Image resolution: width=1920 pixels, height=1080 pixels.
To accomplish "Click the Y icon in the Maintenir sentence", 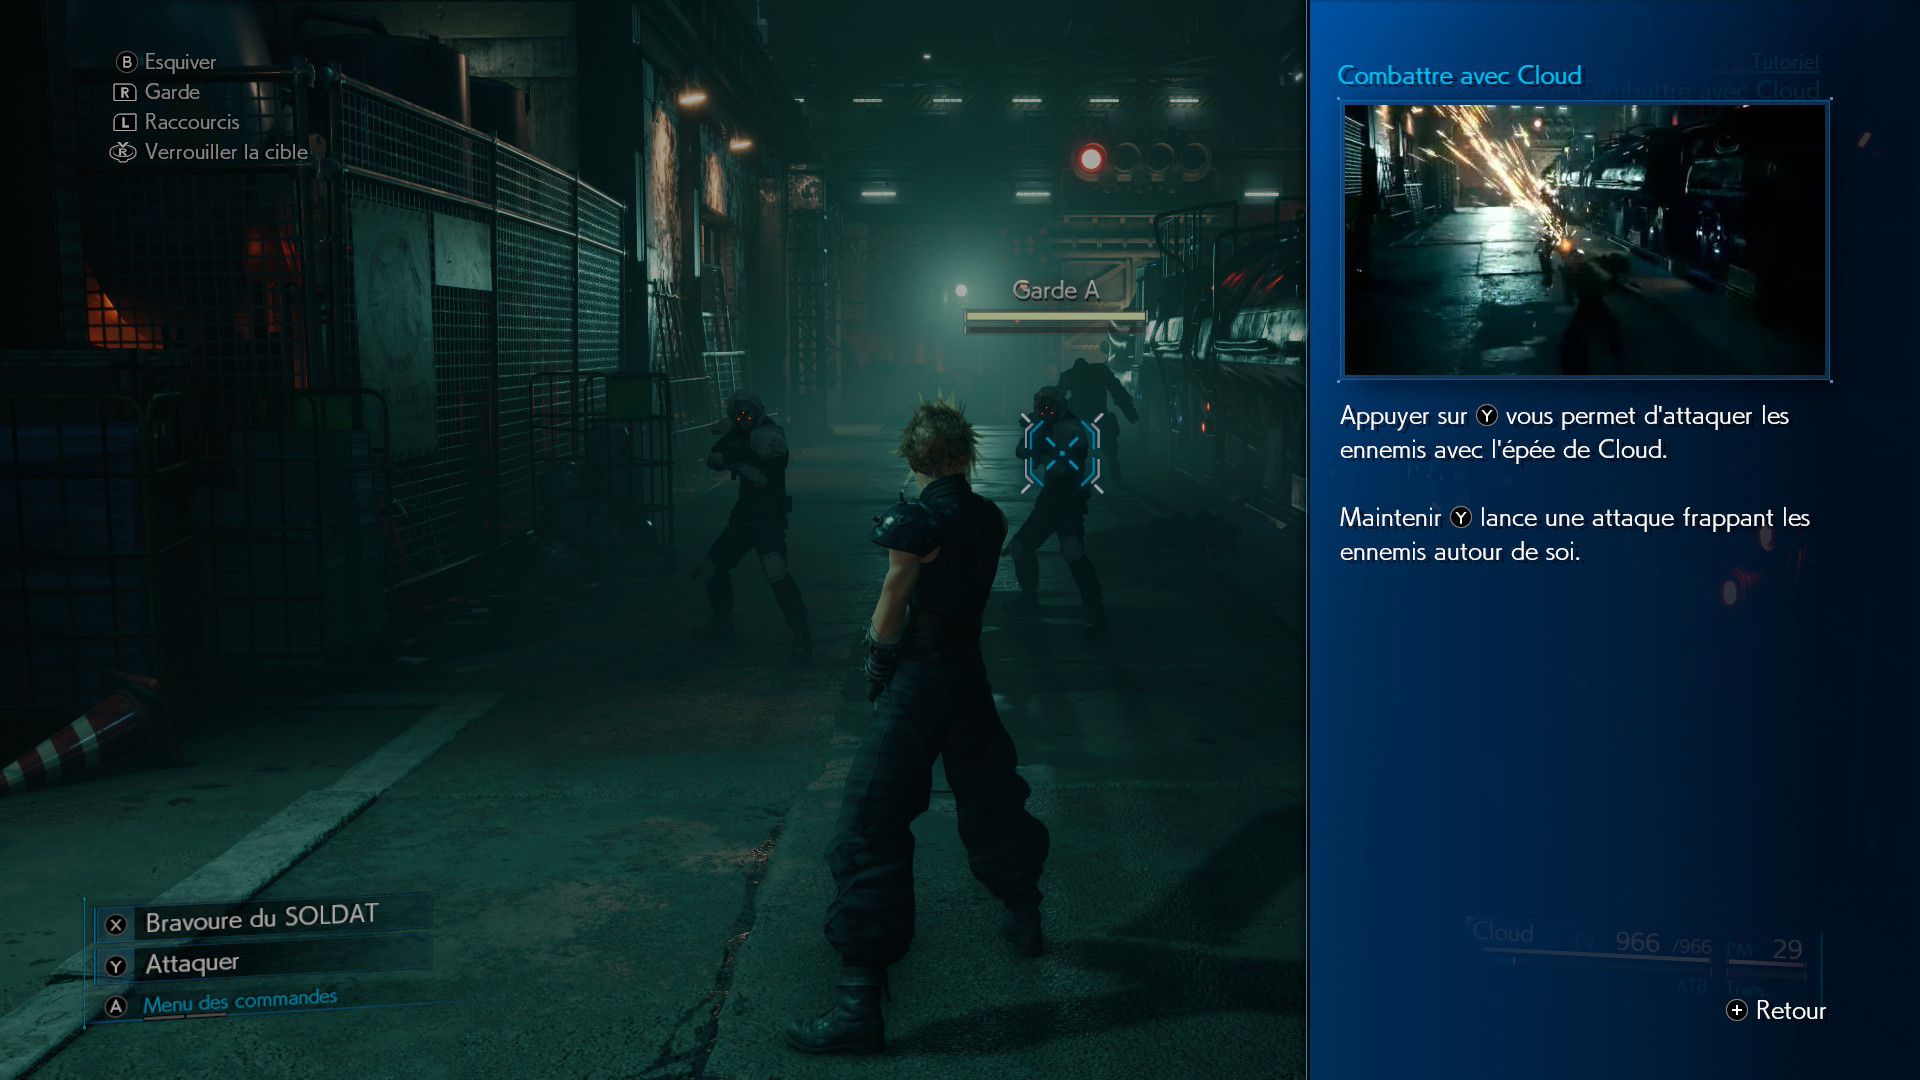I will (x=1461, y=517).
